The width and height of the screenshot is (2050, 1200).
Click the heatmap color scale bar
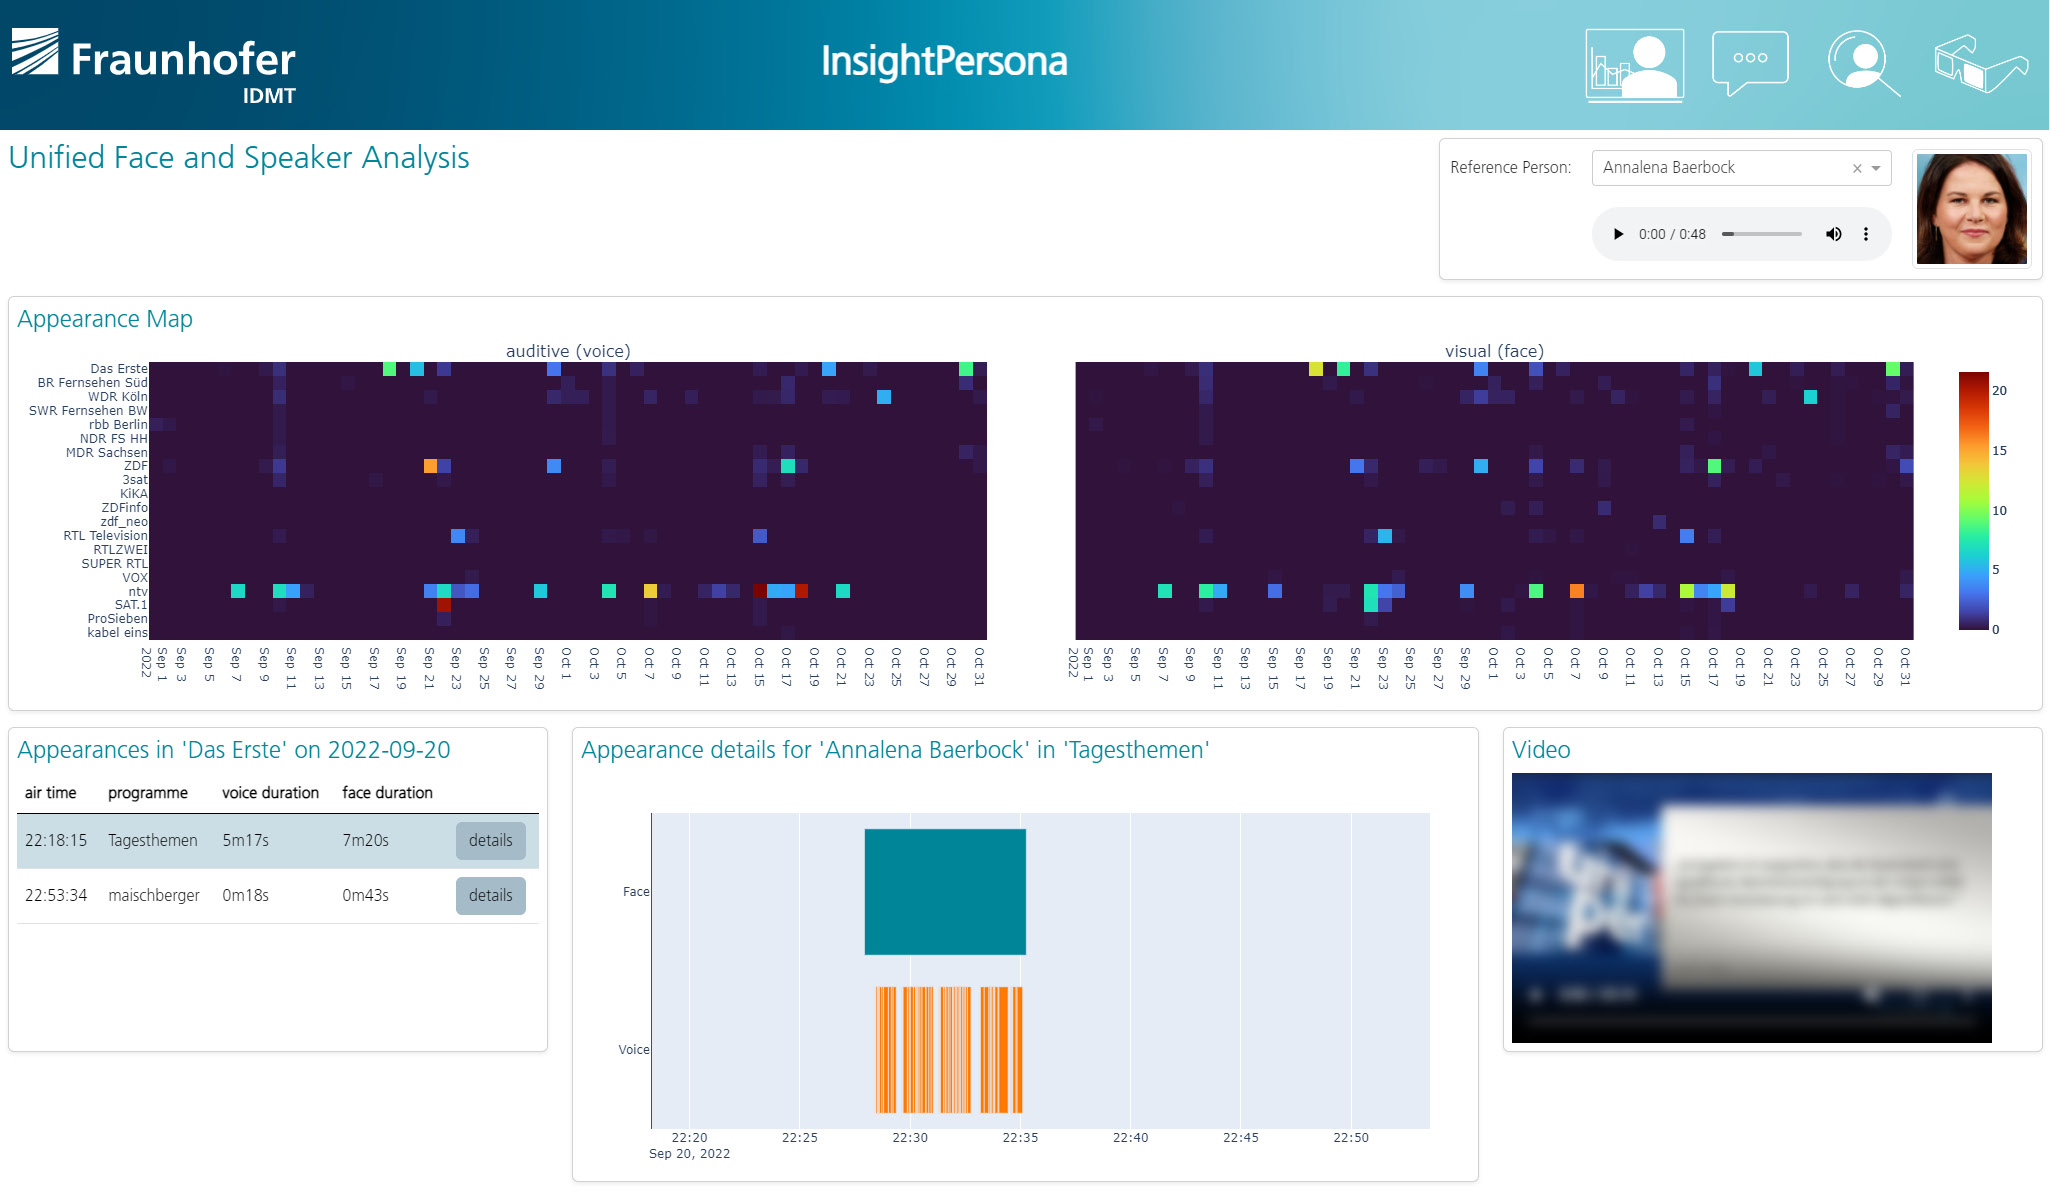pos(1973,500)
